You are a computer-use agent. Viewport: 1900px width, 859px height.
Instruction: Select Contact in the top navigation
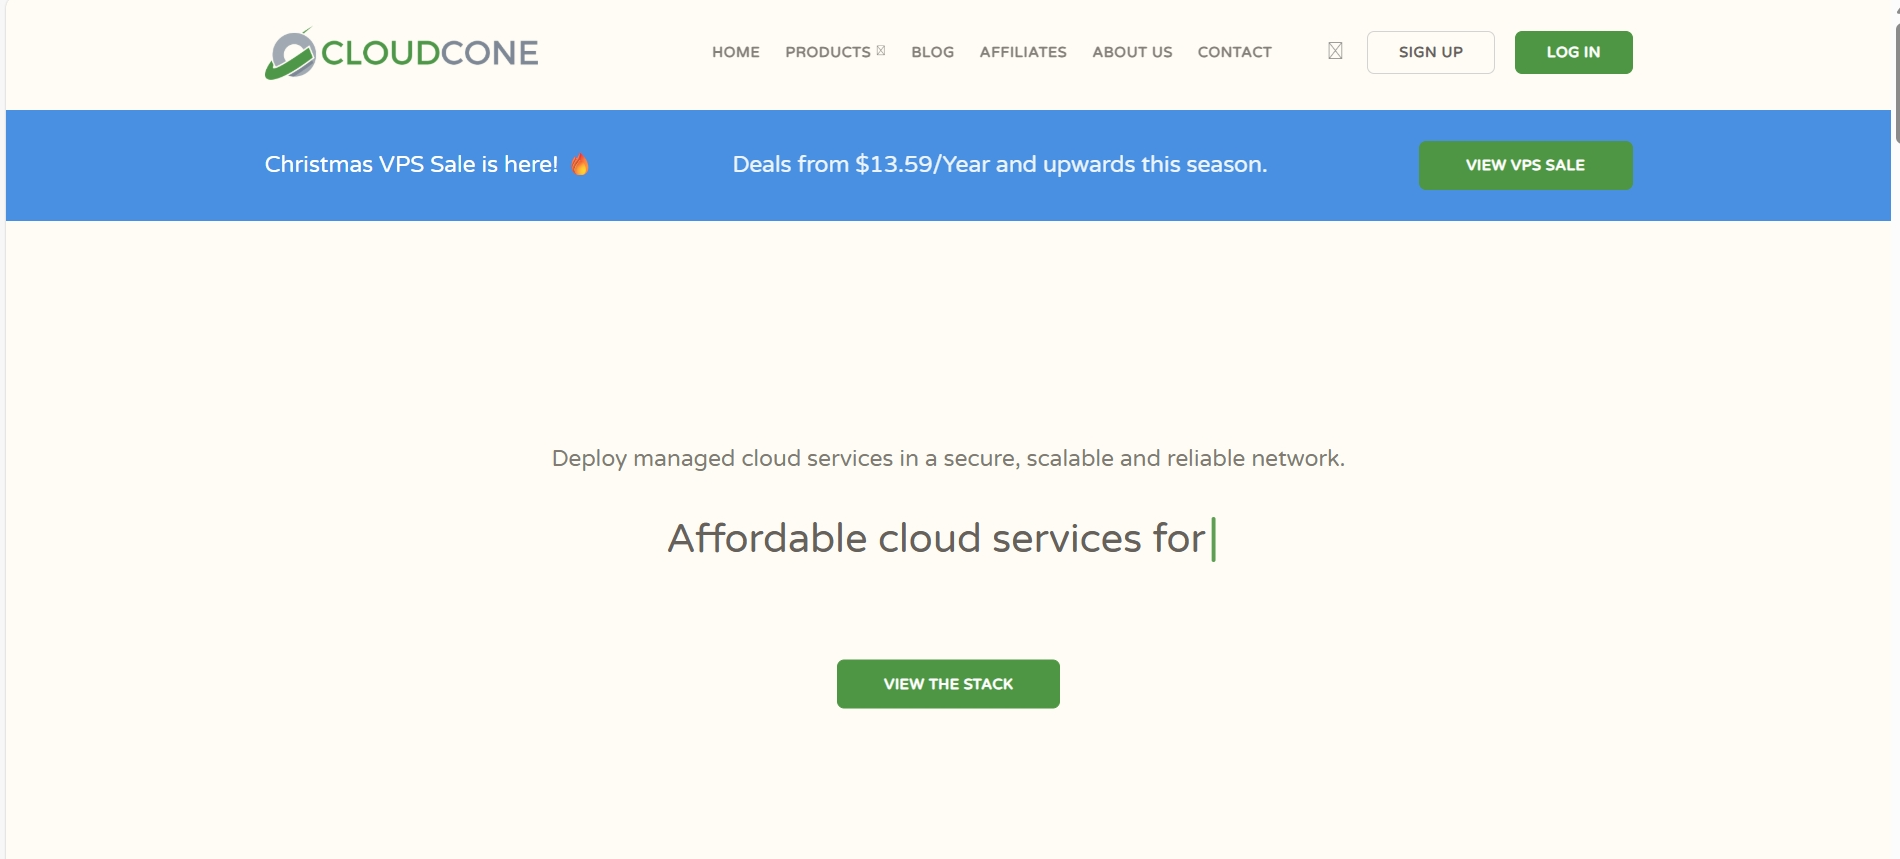tap(1234, 52)
